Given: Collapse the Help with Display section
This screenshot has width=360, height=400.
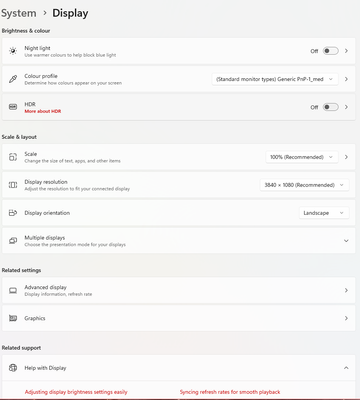Looking at the screenshot, I should point(346,368).
